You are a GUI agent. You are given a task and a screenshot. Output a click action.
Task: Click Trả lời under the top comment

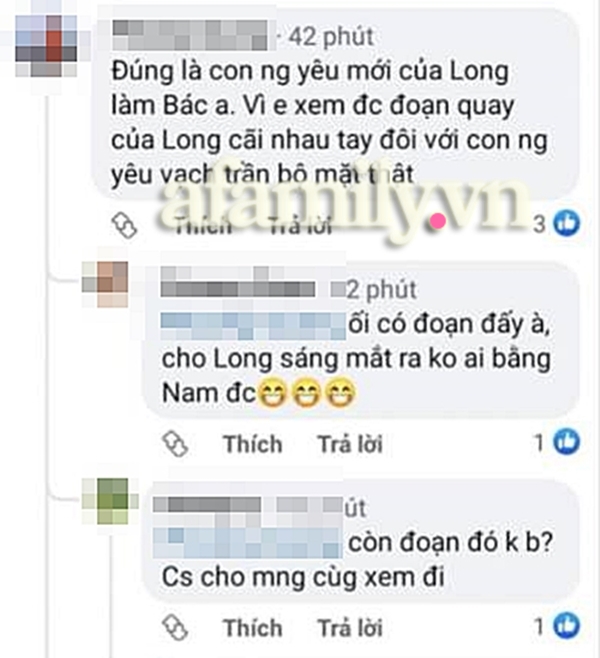coord(300,227)
